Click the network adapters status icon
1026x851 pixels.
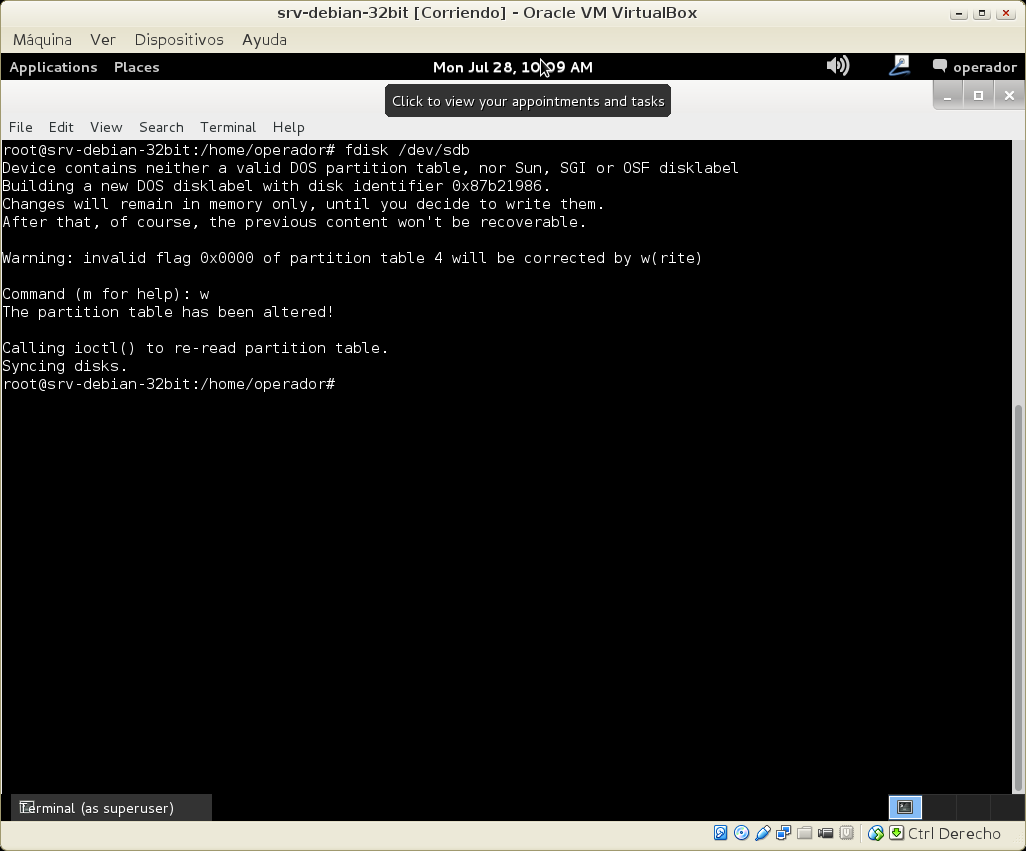[784, 833]
